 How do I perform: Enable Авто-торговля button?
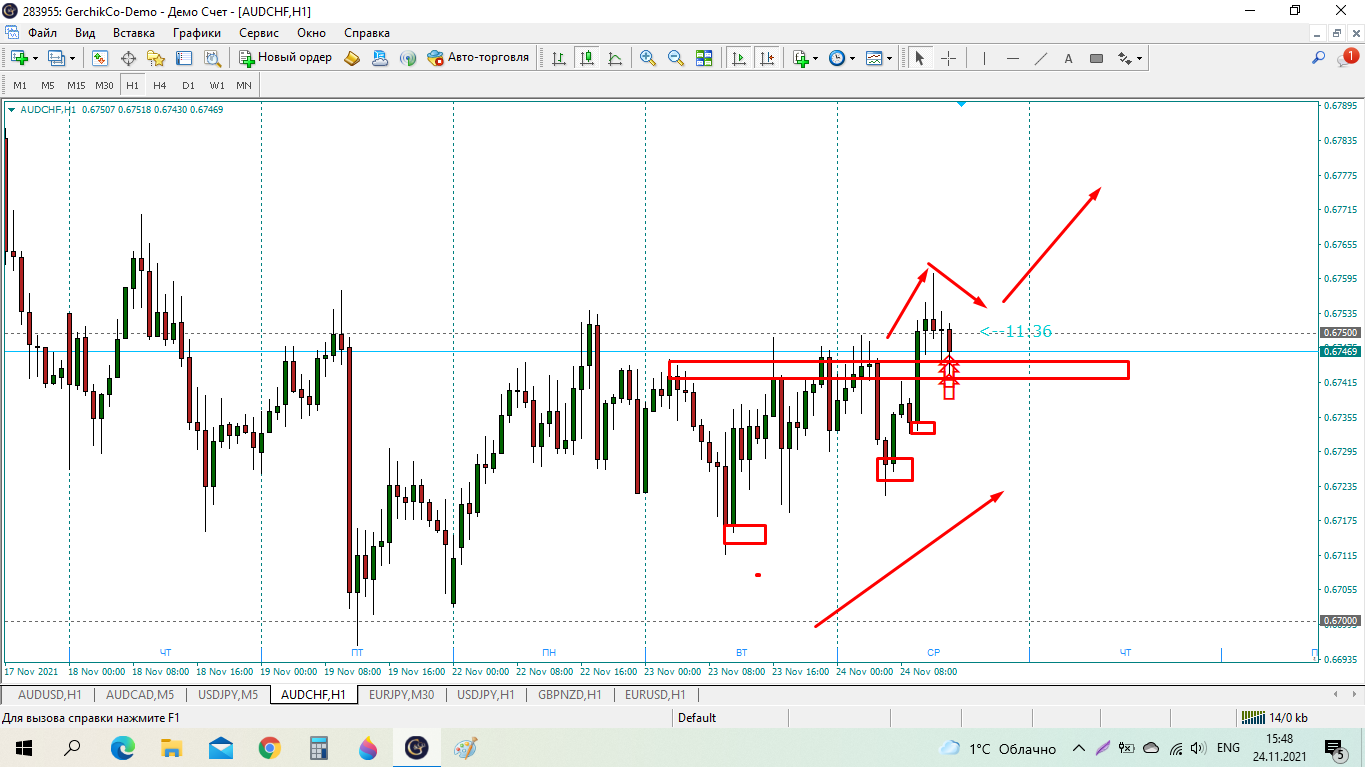point(478,58)
